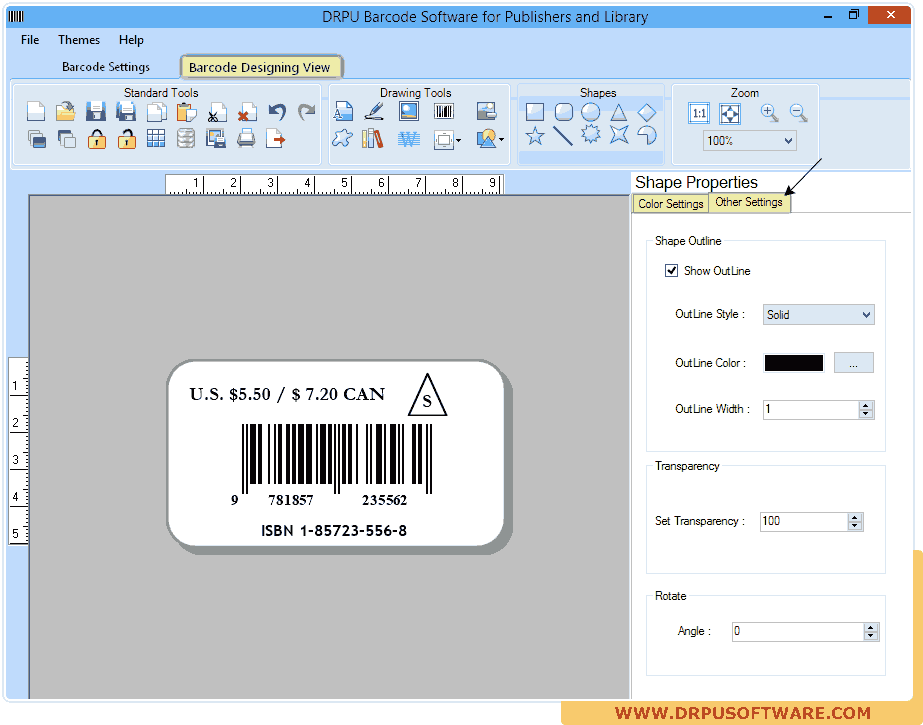Open the Themes menu
923x725 pixels.
click(x=79, y=39)
